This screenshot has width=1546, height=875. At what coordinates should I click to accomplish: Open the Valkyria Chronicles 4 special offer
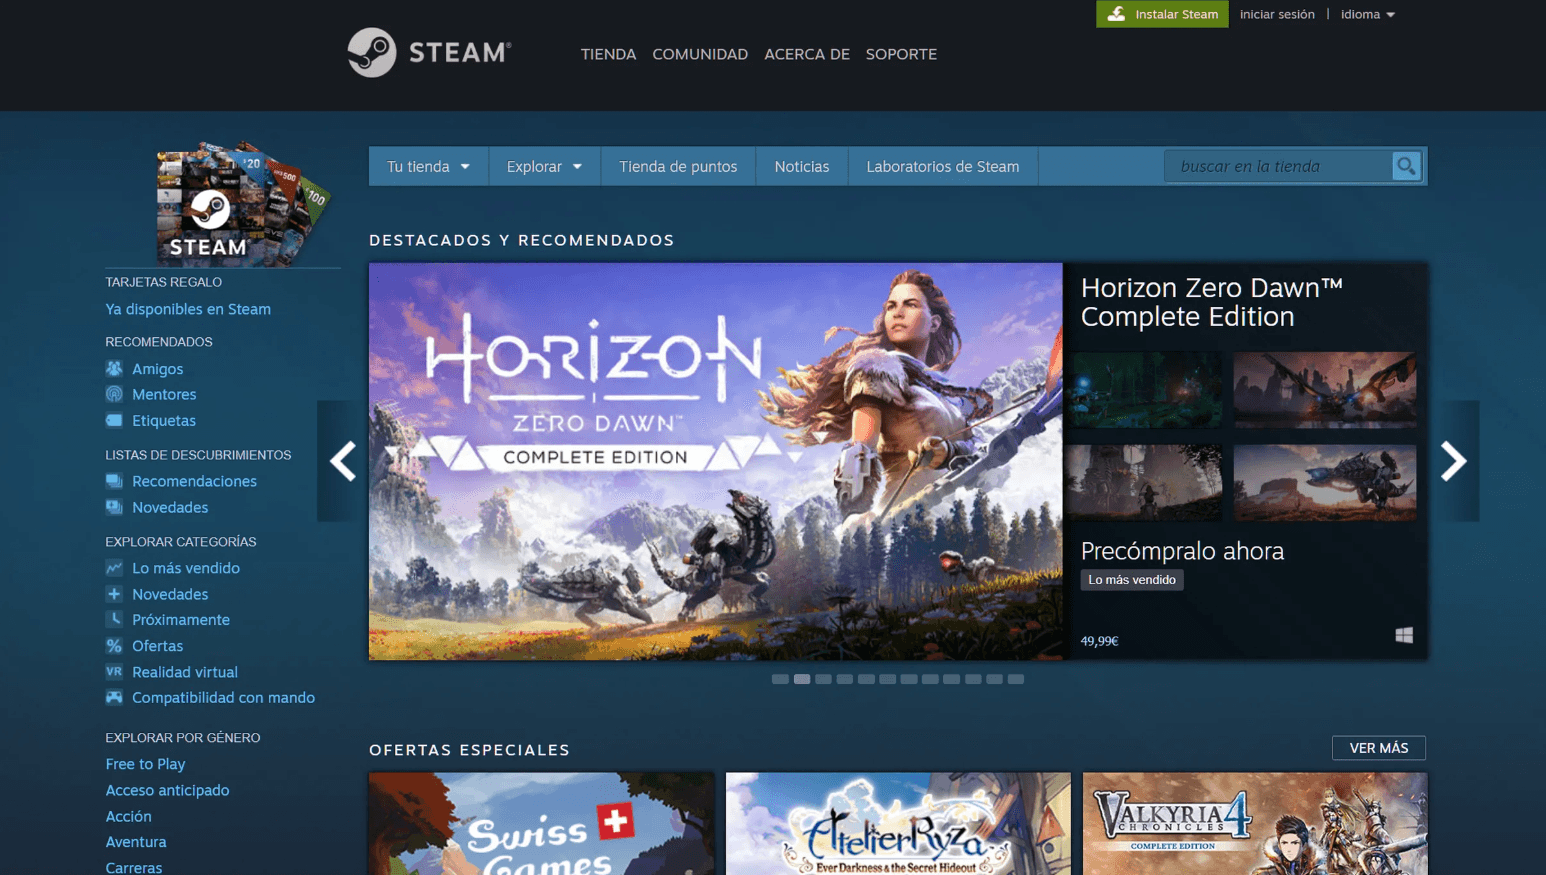[1255, 823]
